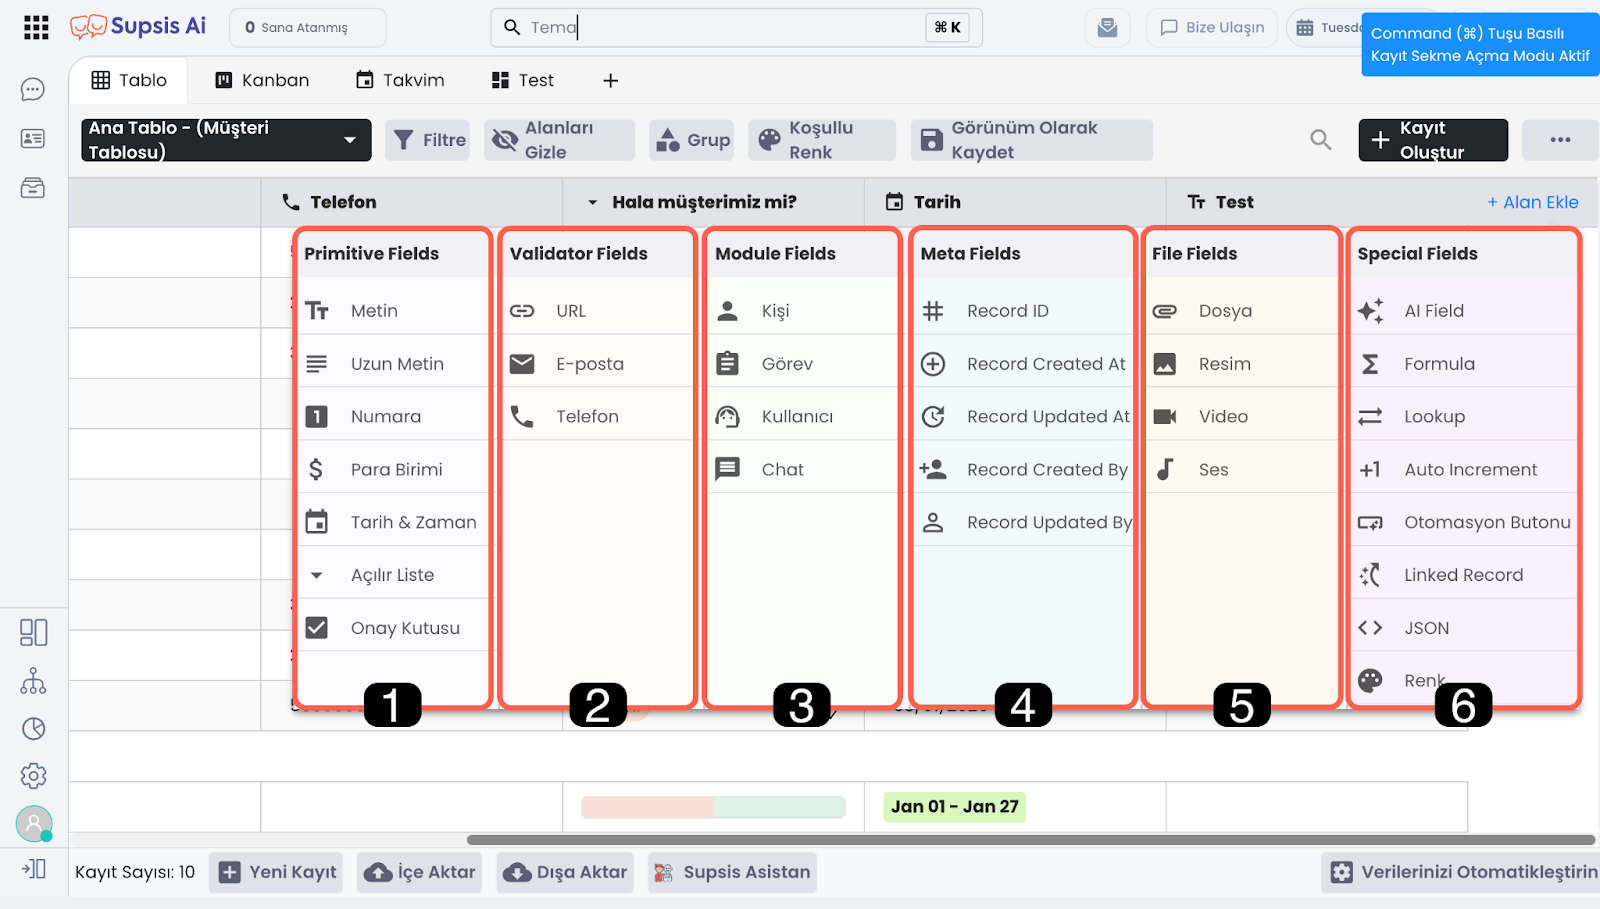Select the Dosya attachment field type

[x=1224, y=311]
